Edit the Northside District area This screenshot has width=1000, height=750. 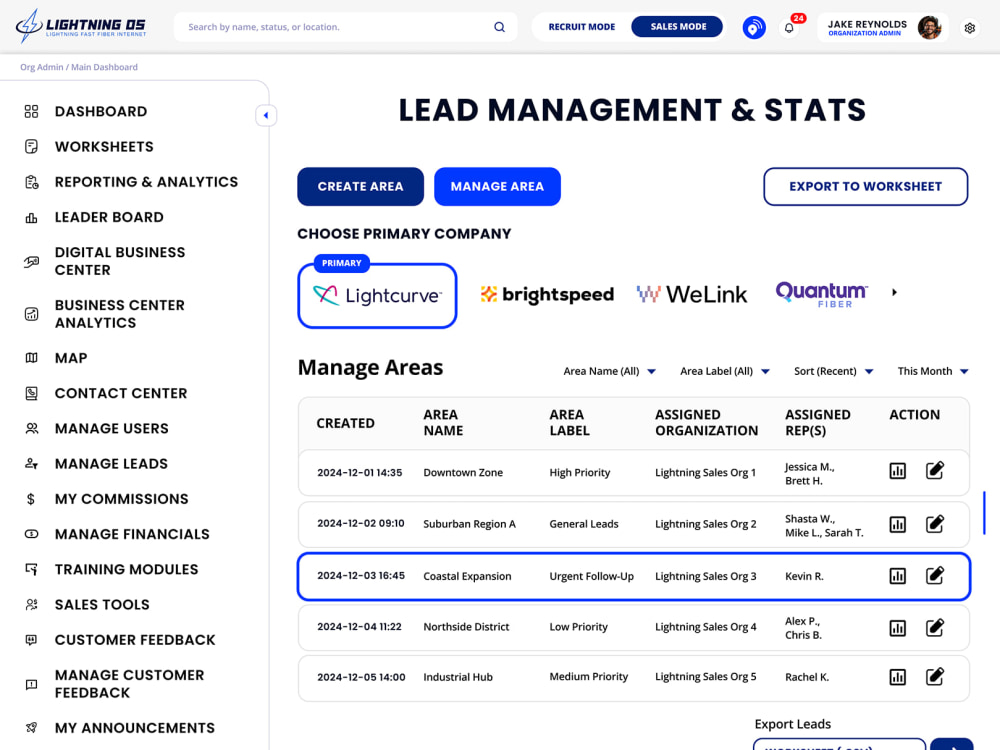[x=934, y=628]
